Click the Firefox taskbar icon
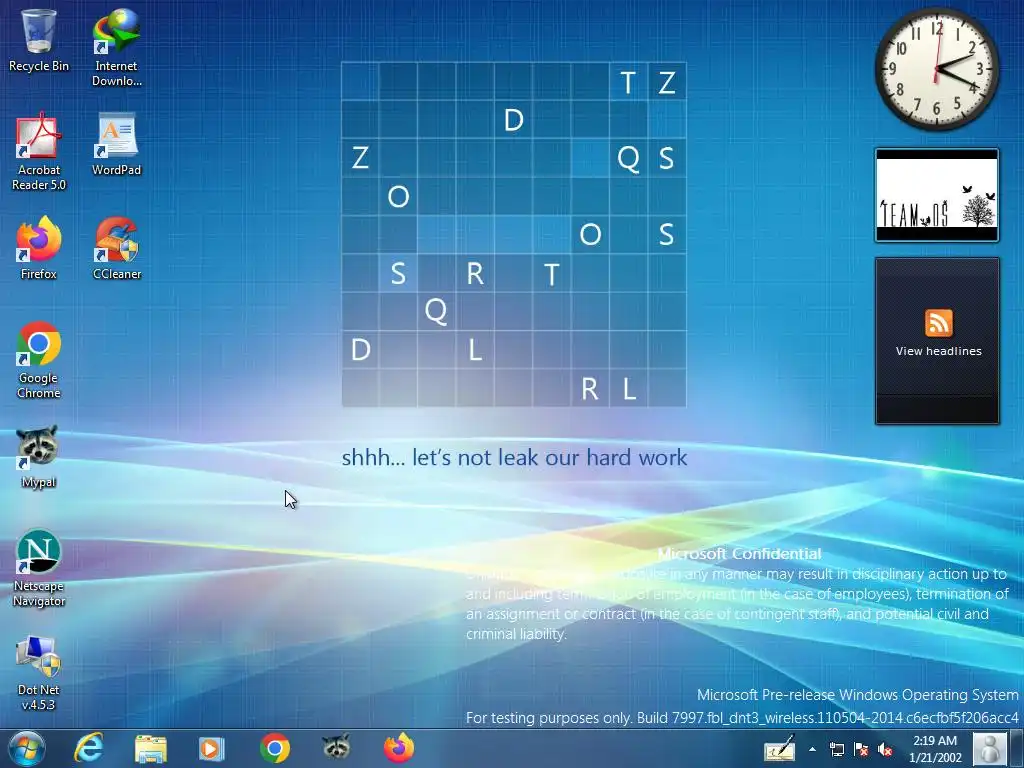The width and height of the screenshot is (1024, 768). pyautogui.click(x=398, y=748)
